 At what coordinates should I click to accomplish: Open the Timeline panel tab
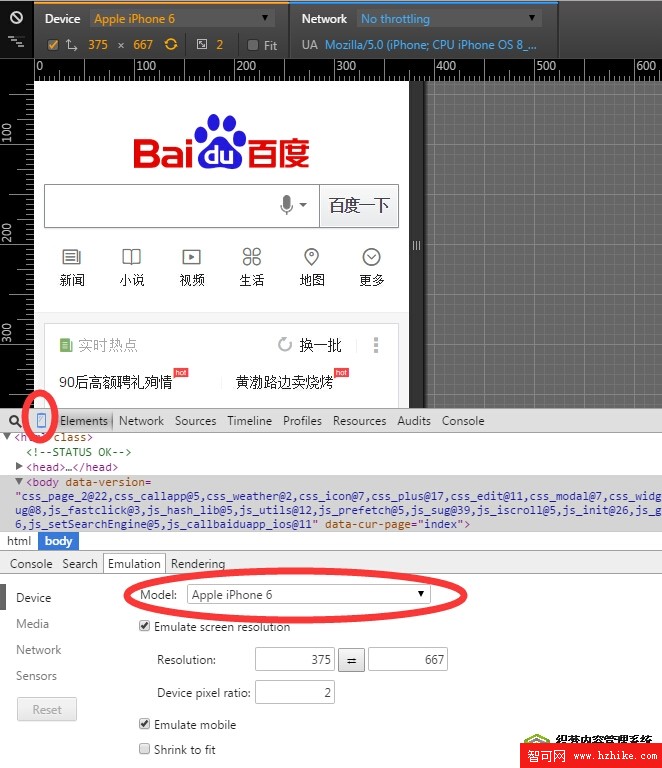pos(249,421)
